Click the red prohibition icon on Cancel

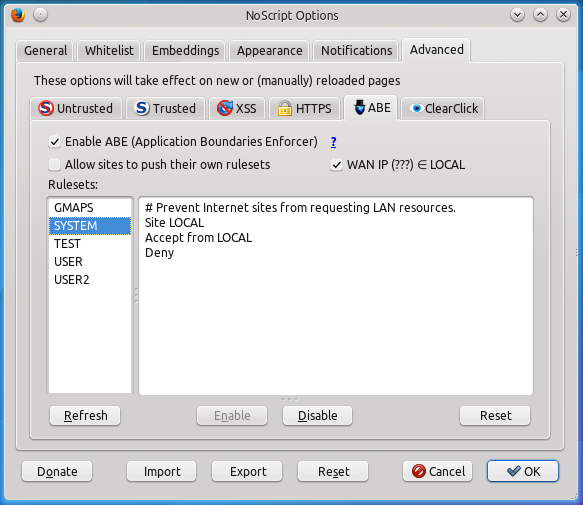tap(419, 471)
